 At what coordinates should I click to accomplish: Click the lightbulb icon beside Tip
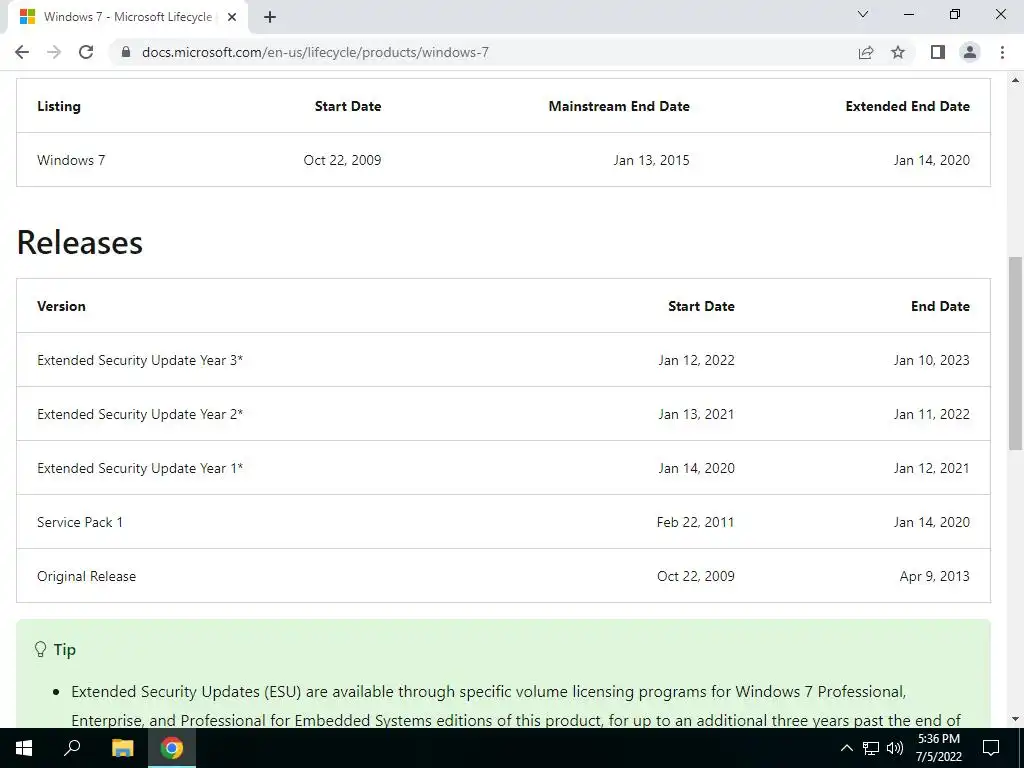tap(40, 649)
